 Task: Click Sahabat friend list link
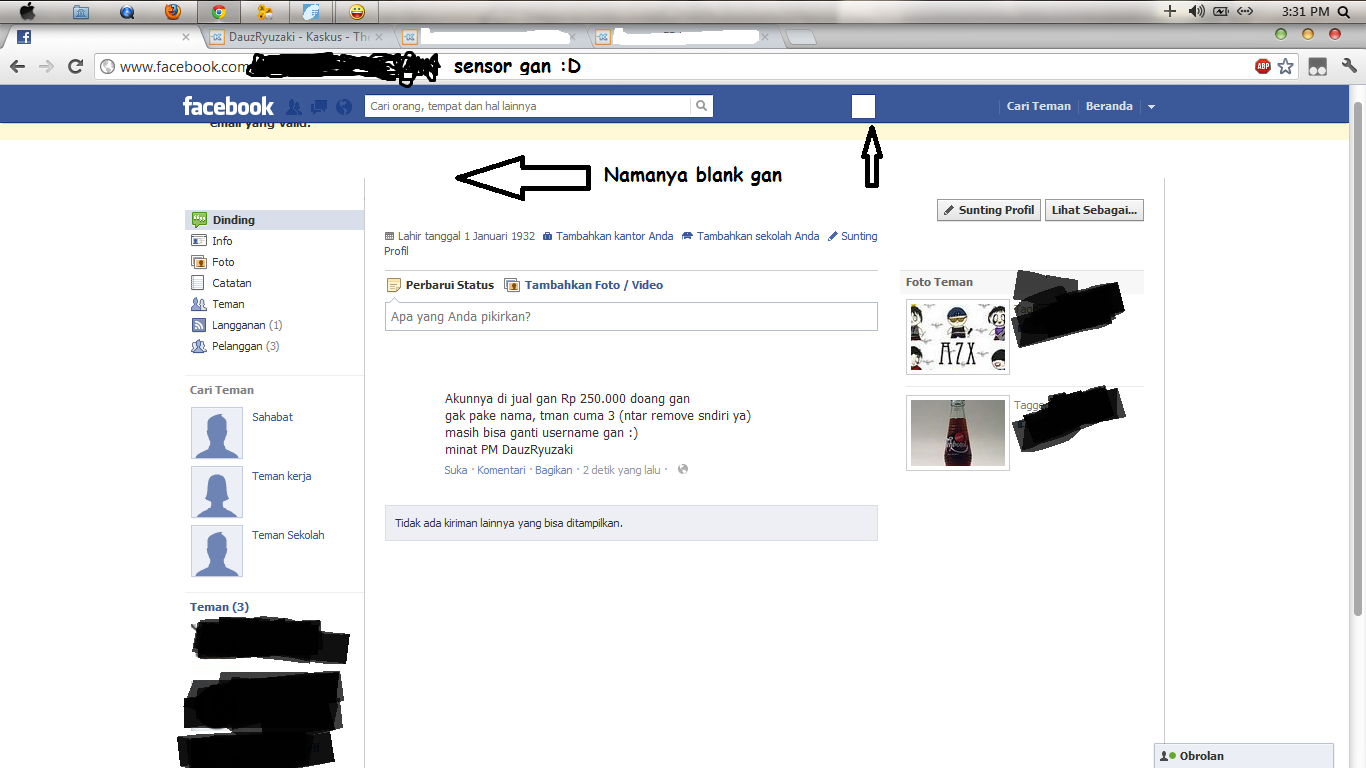(272, 417)
